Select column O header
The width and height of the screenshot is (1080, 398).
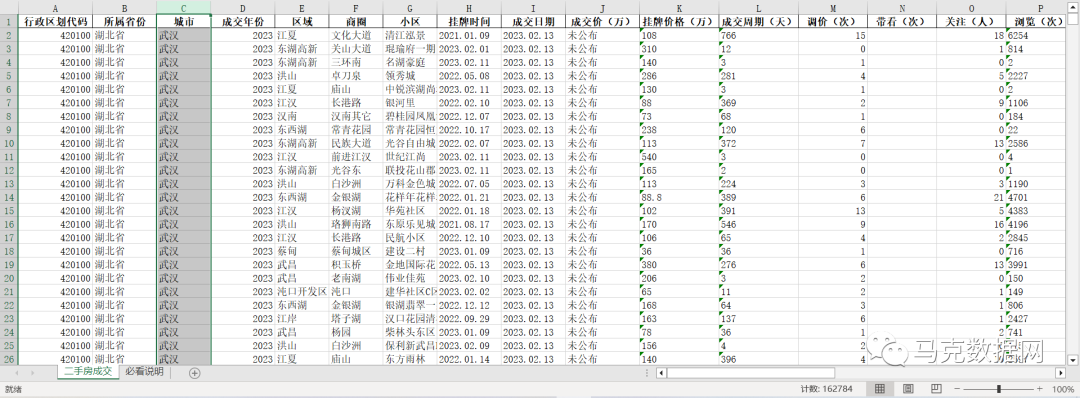pos(971,8)
